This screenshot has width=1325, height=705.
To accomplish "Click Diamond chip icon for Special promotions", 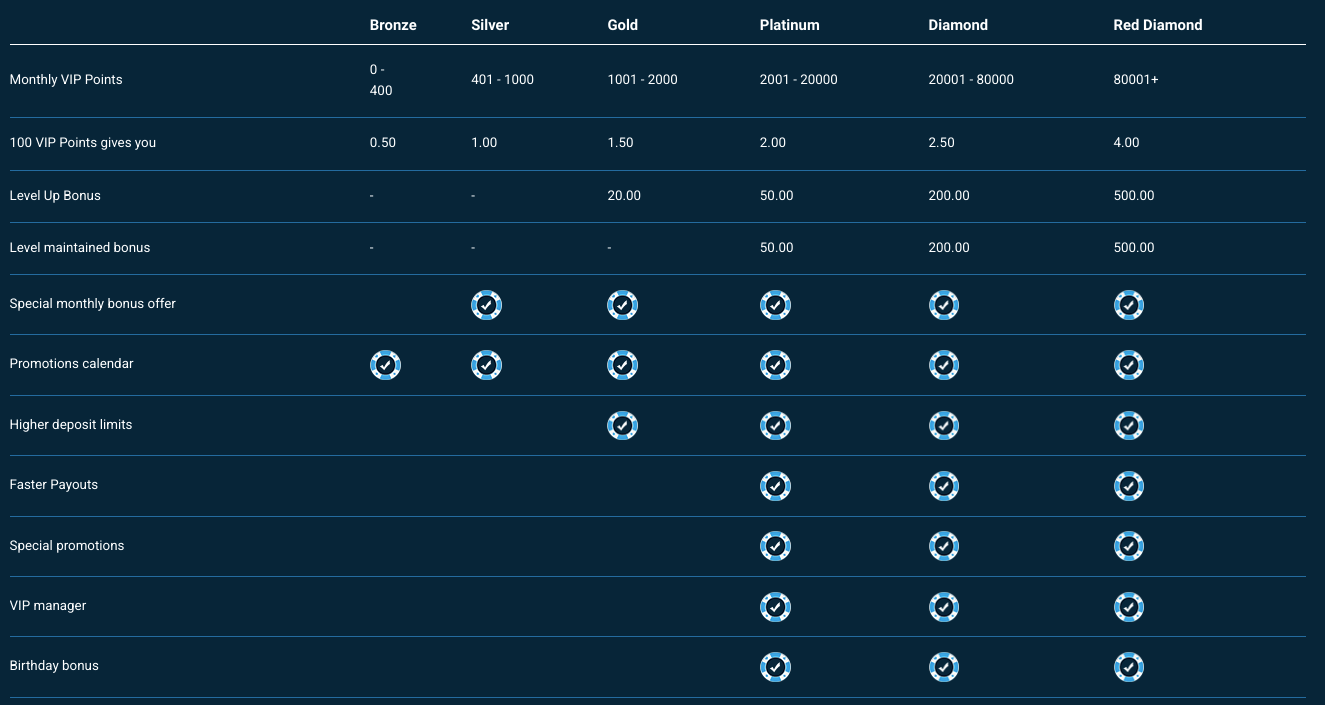I will coord(944,546).
